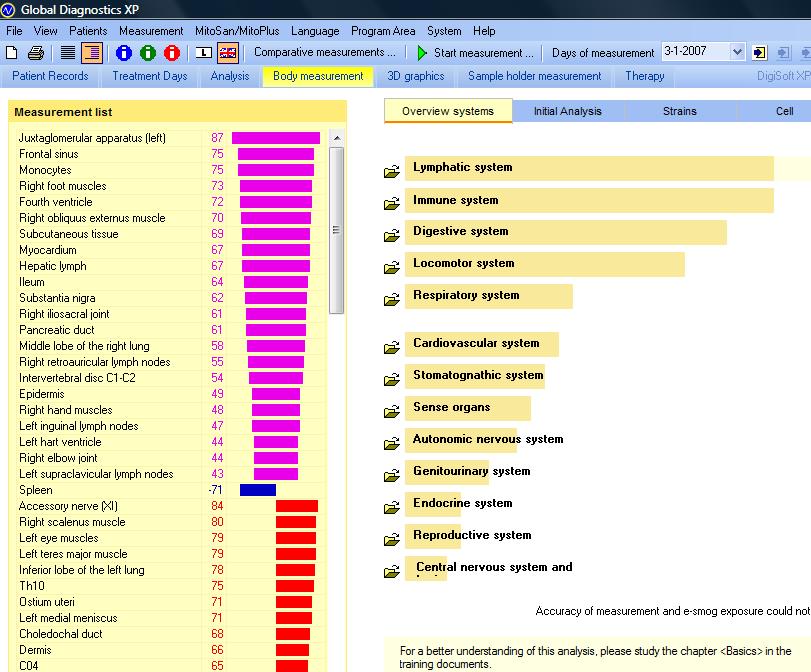Open folder icon for Respiratory system
This screenshot has height=672, width=811.
[x=392, y=299]
